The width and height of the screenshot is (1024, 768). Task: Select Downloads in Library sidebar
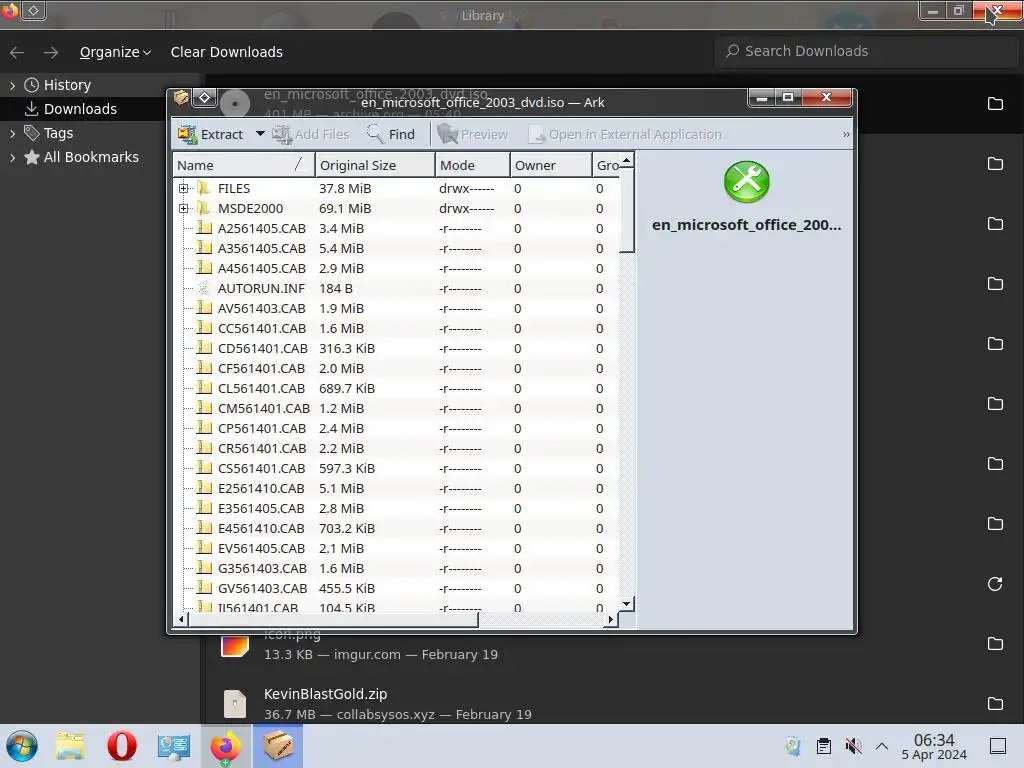click(x=80, y=109)
